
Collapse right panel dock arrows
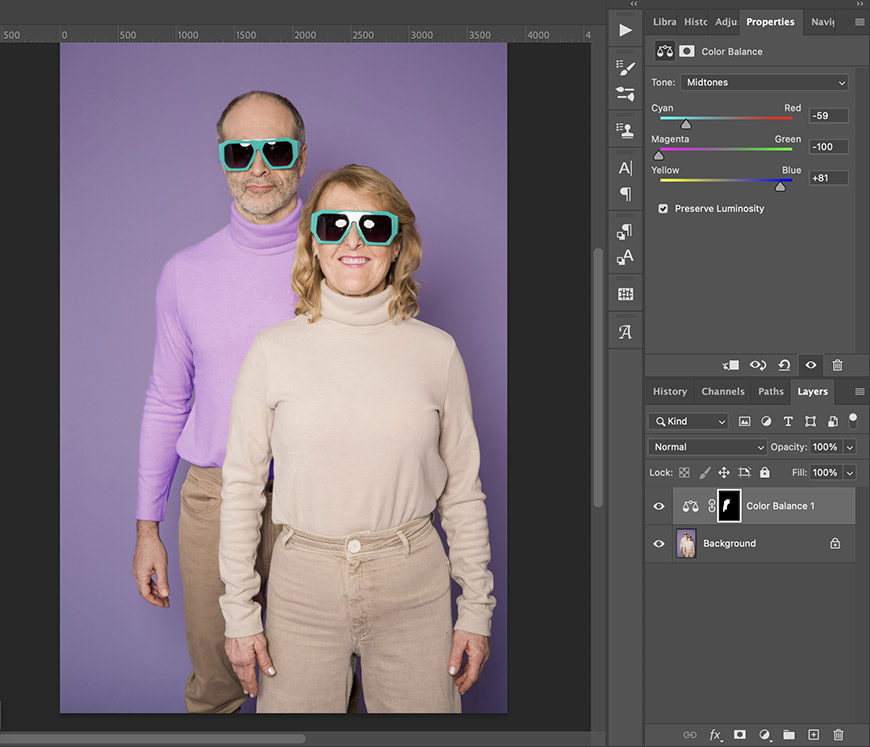click(x=860, y=3)
